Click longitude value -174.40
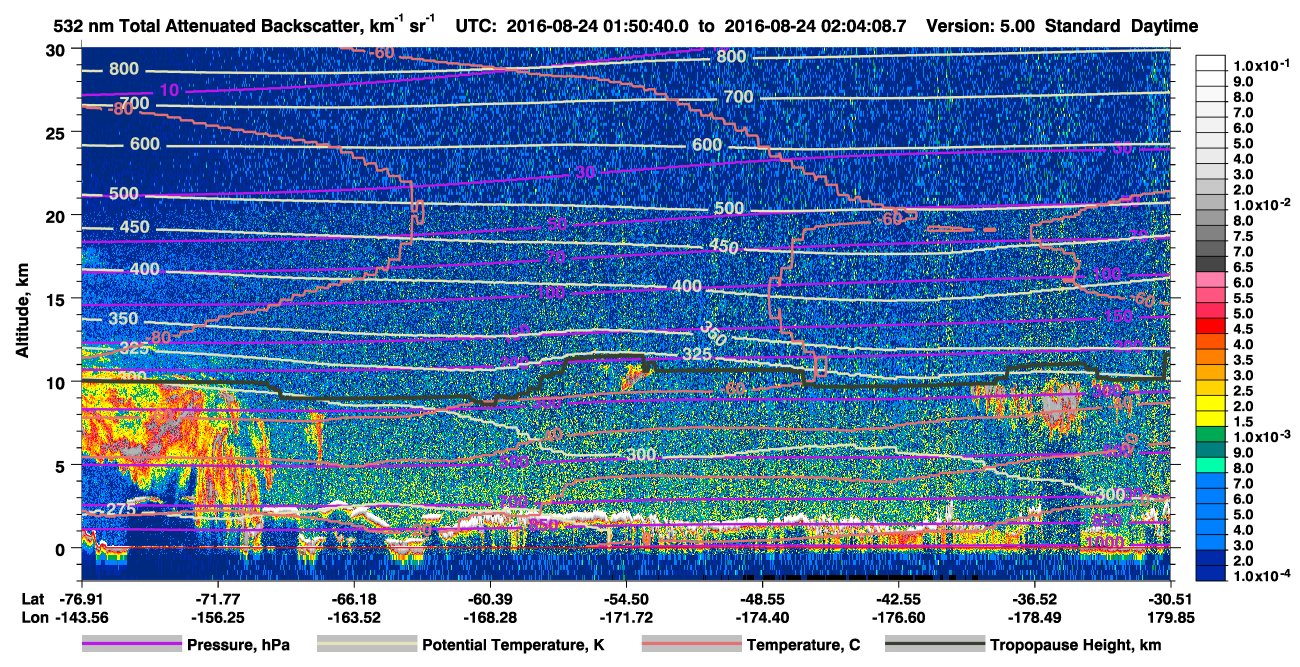This screenshot has width=1300, height=667. click(x=762, y=618)
